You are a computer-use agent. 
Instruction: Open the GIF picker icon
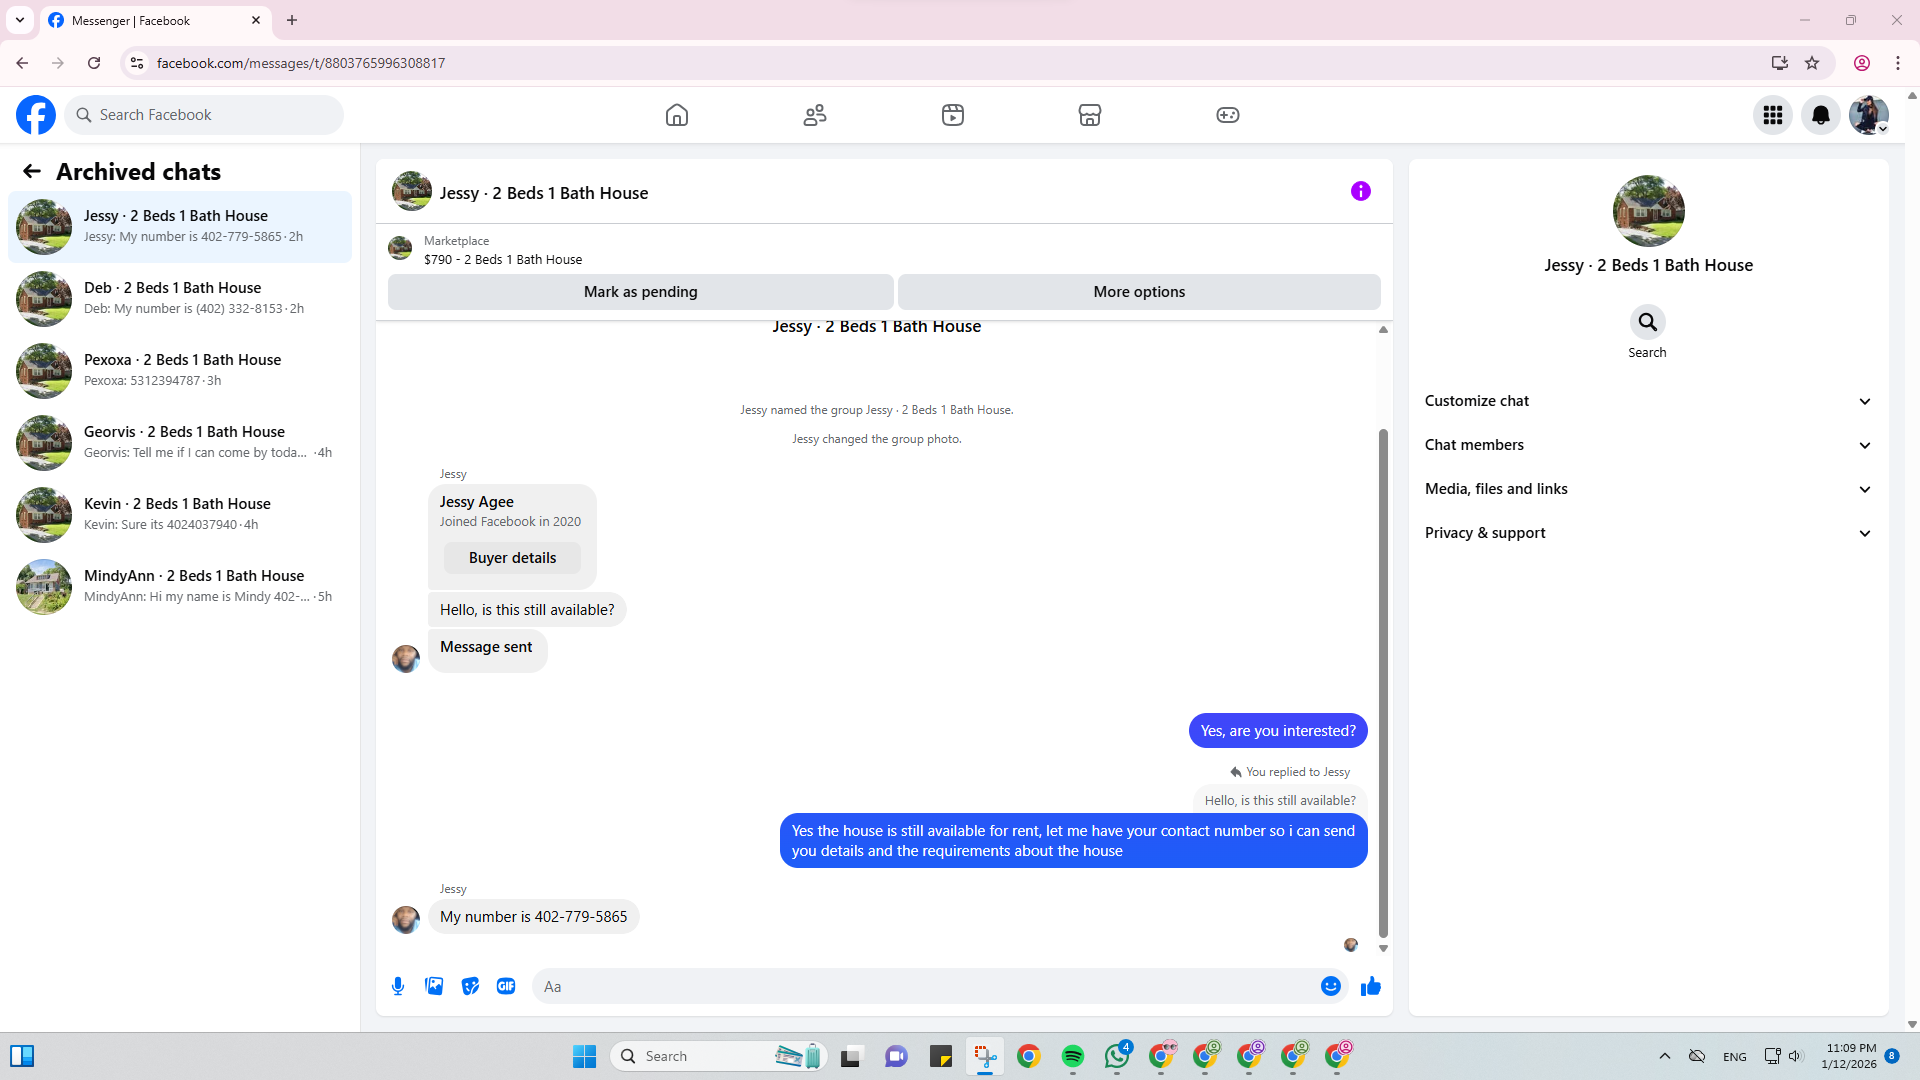[x=506, y=986]
